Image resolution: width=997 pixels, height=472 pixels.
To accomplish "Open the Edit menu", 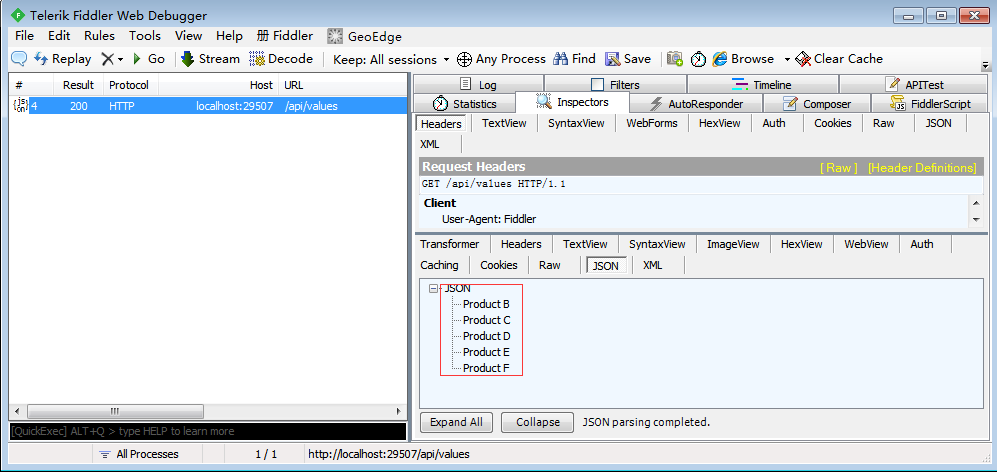I will [x=59, y=36].
